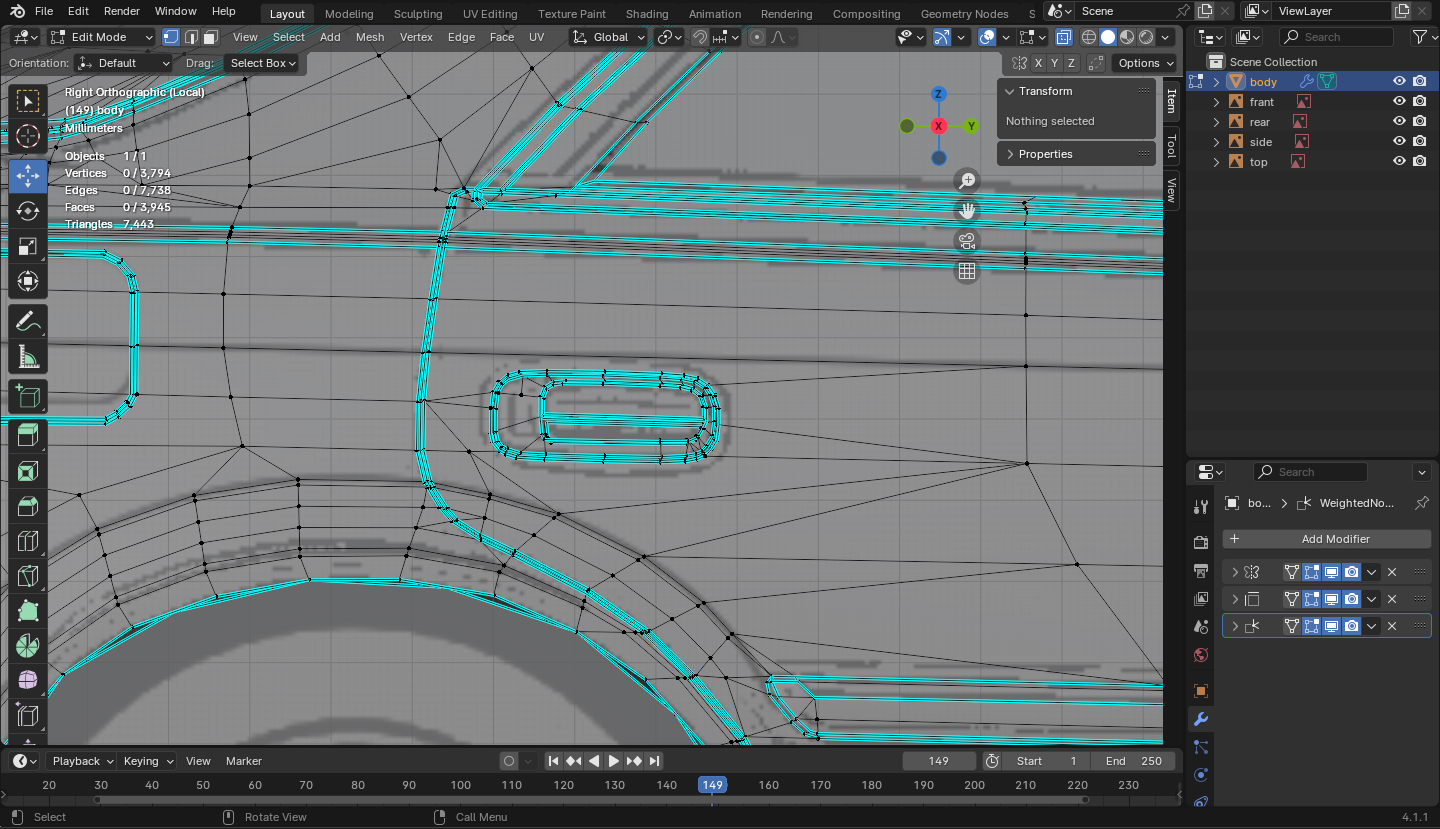
Task: Choose the Bevel tool
Action: pyautogui.click(x=28, y=507)
